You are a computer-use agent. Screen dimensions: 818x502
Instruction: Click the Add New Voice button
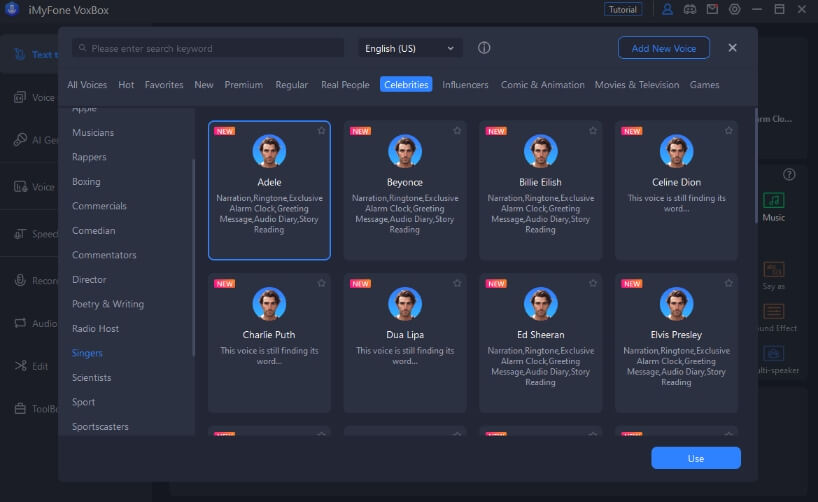pyautogui.click(x=664, y=48)
